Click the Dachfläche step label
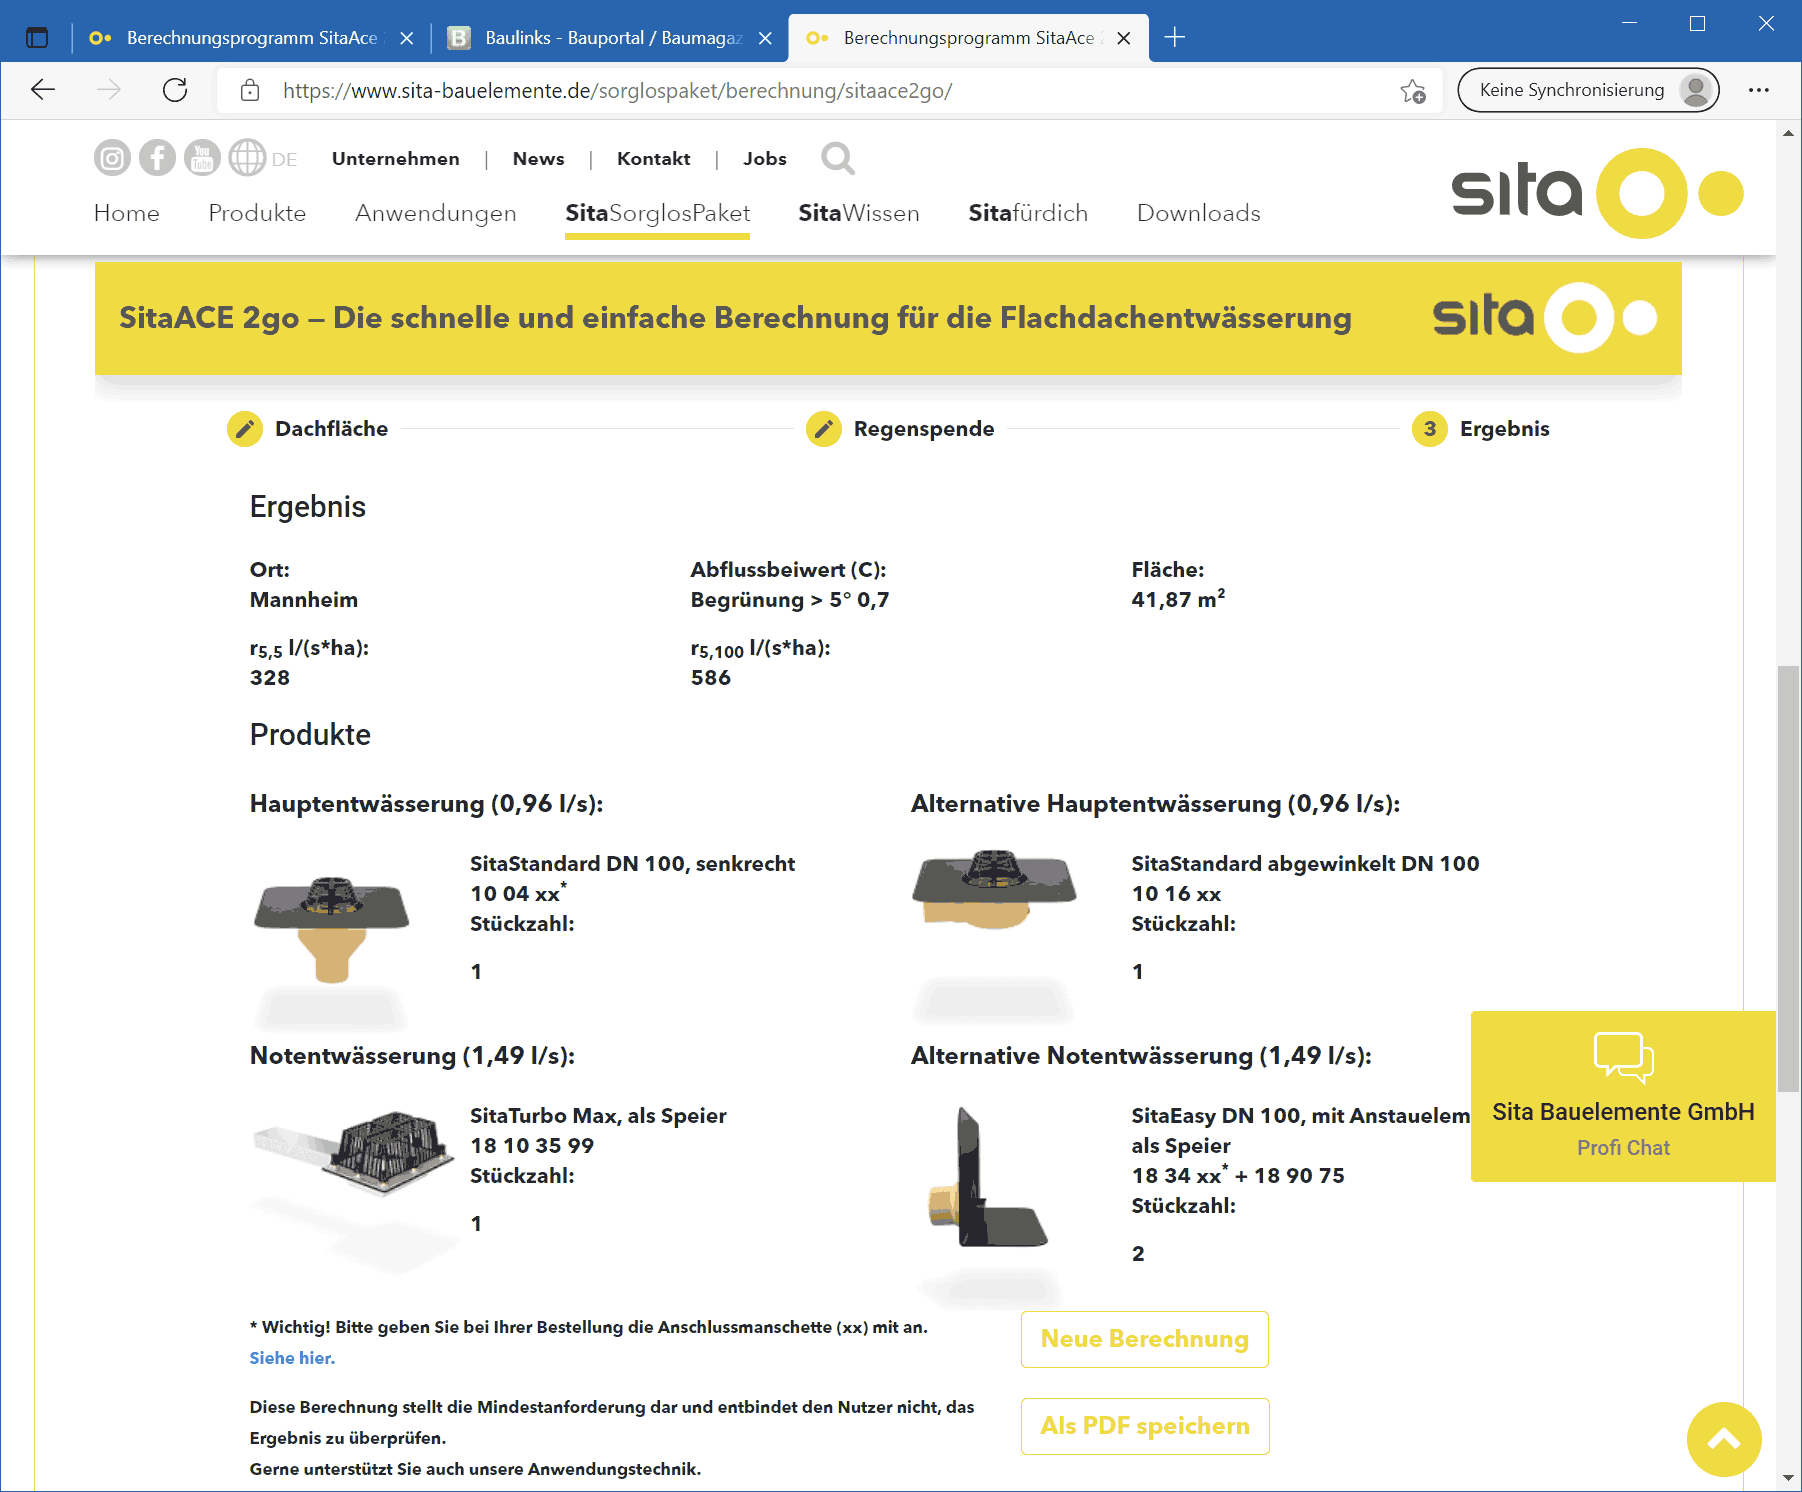 [332, 429]
